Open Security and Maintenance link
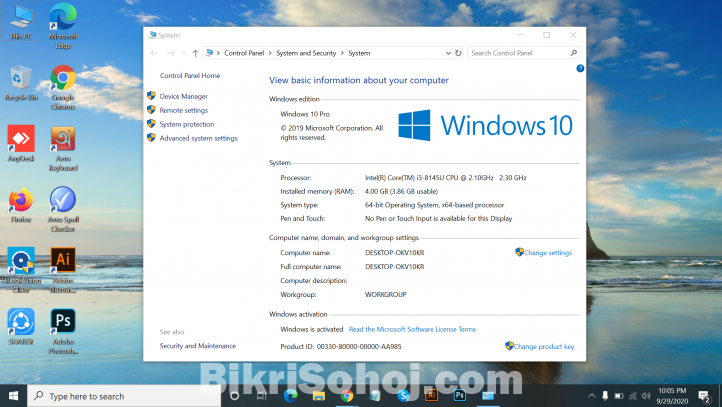Viewport: 722px width, 407px height. pyautogui.click(x=198, y=346)
